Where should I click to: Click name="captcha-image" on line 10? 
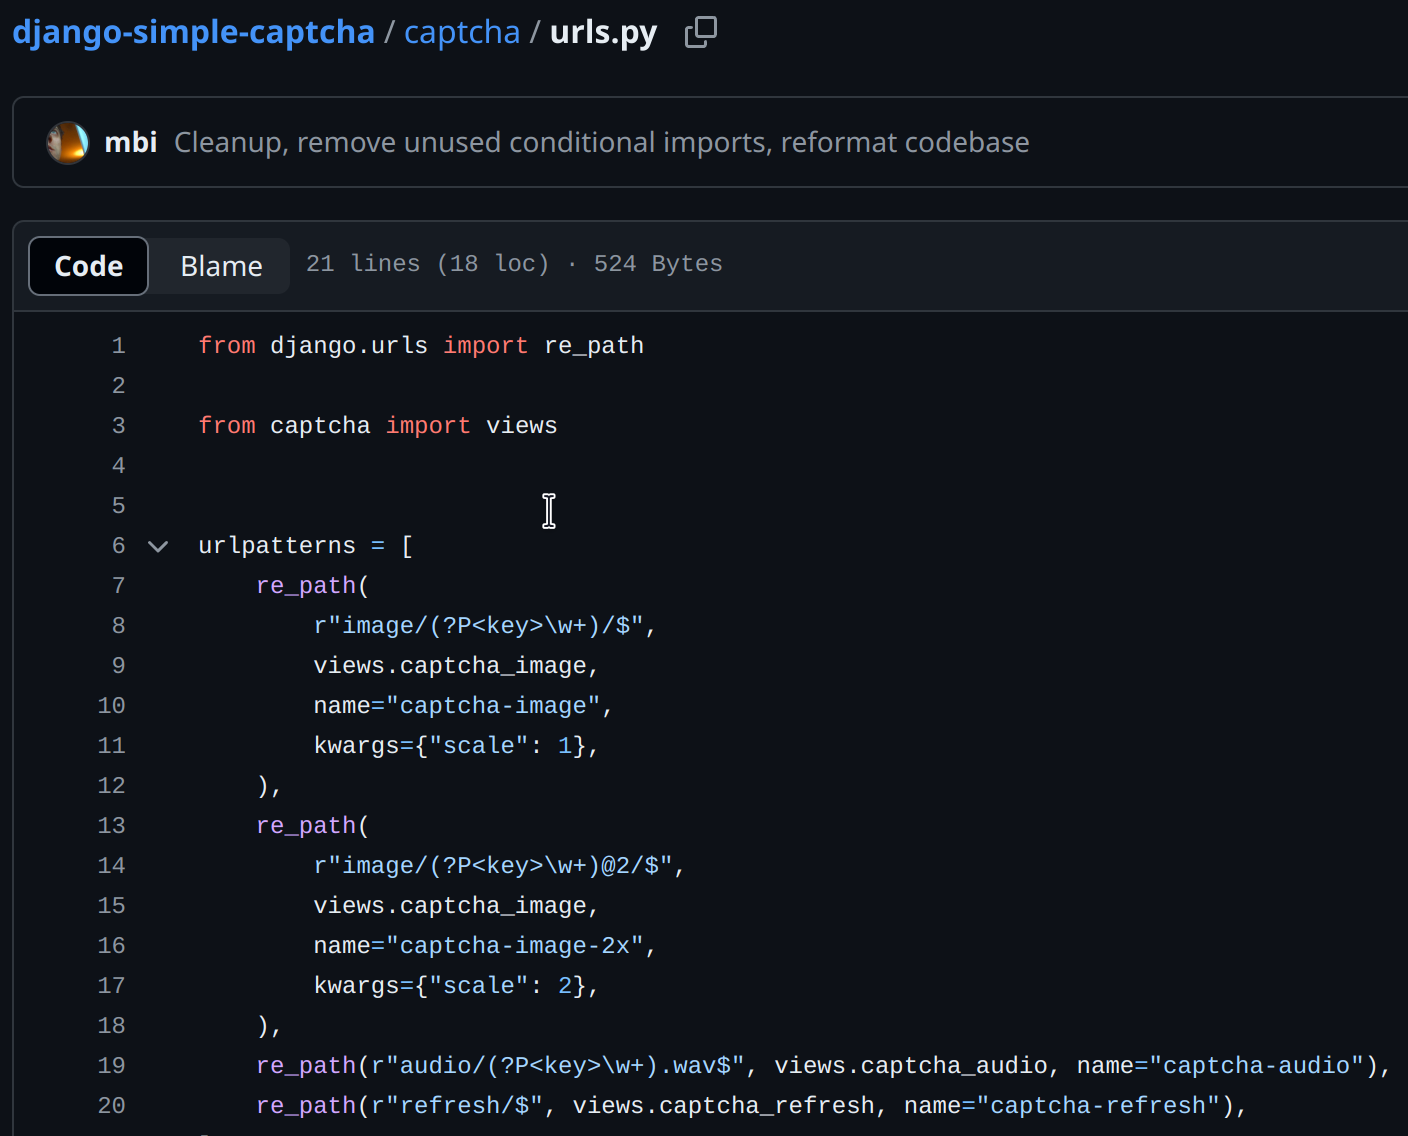coord(457,706)
